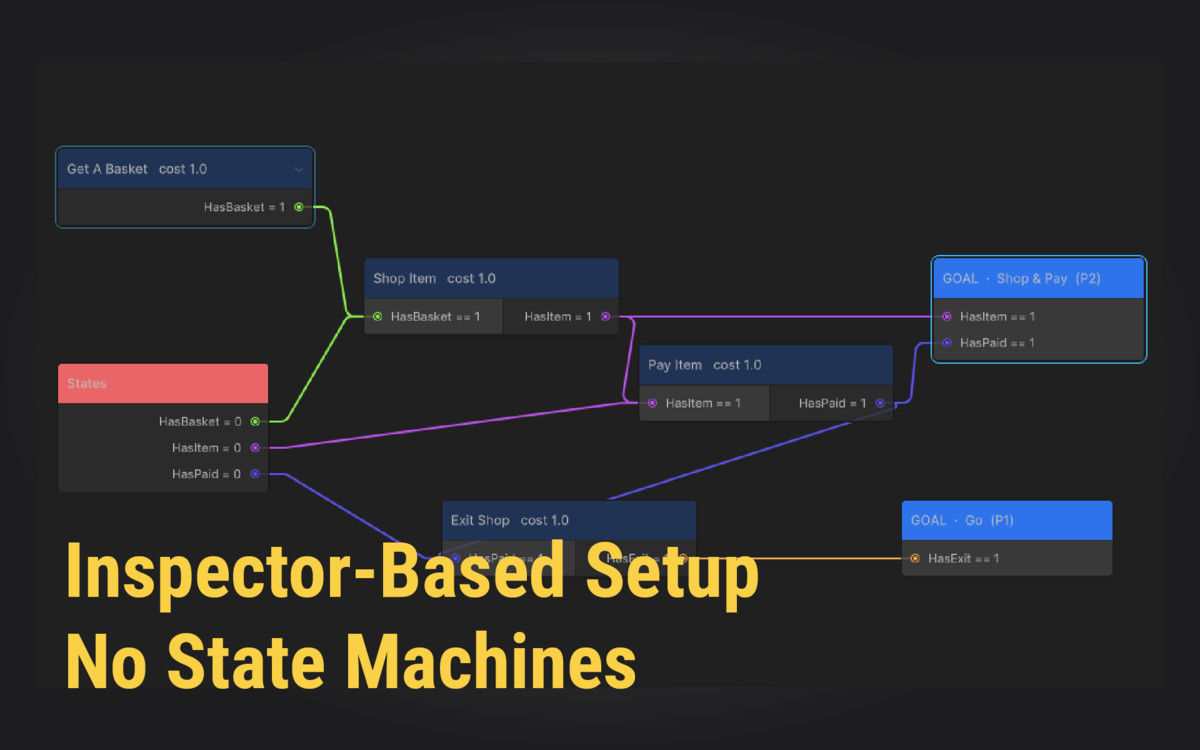This screenshot has height=750, width=1200.
Task: Click HasItem = 0 port on States node
Action: coord(255,448)
